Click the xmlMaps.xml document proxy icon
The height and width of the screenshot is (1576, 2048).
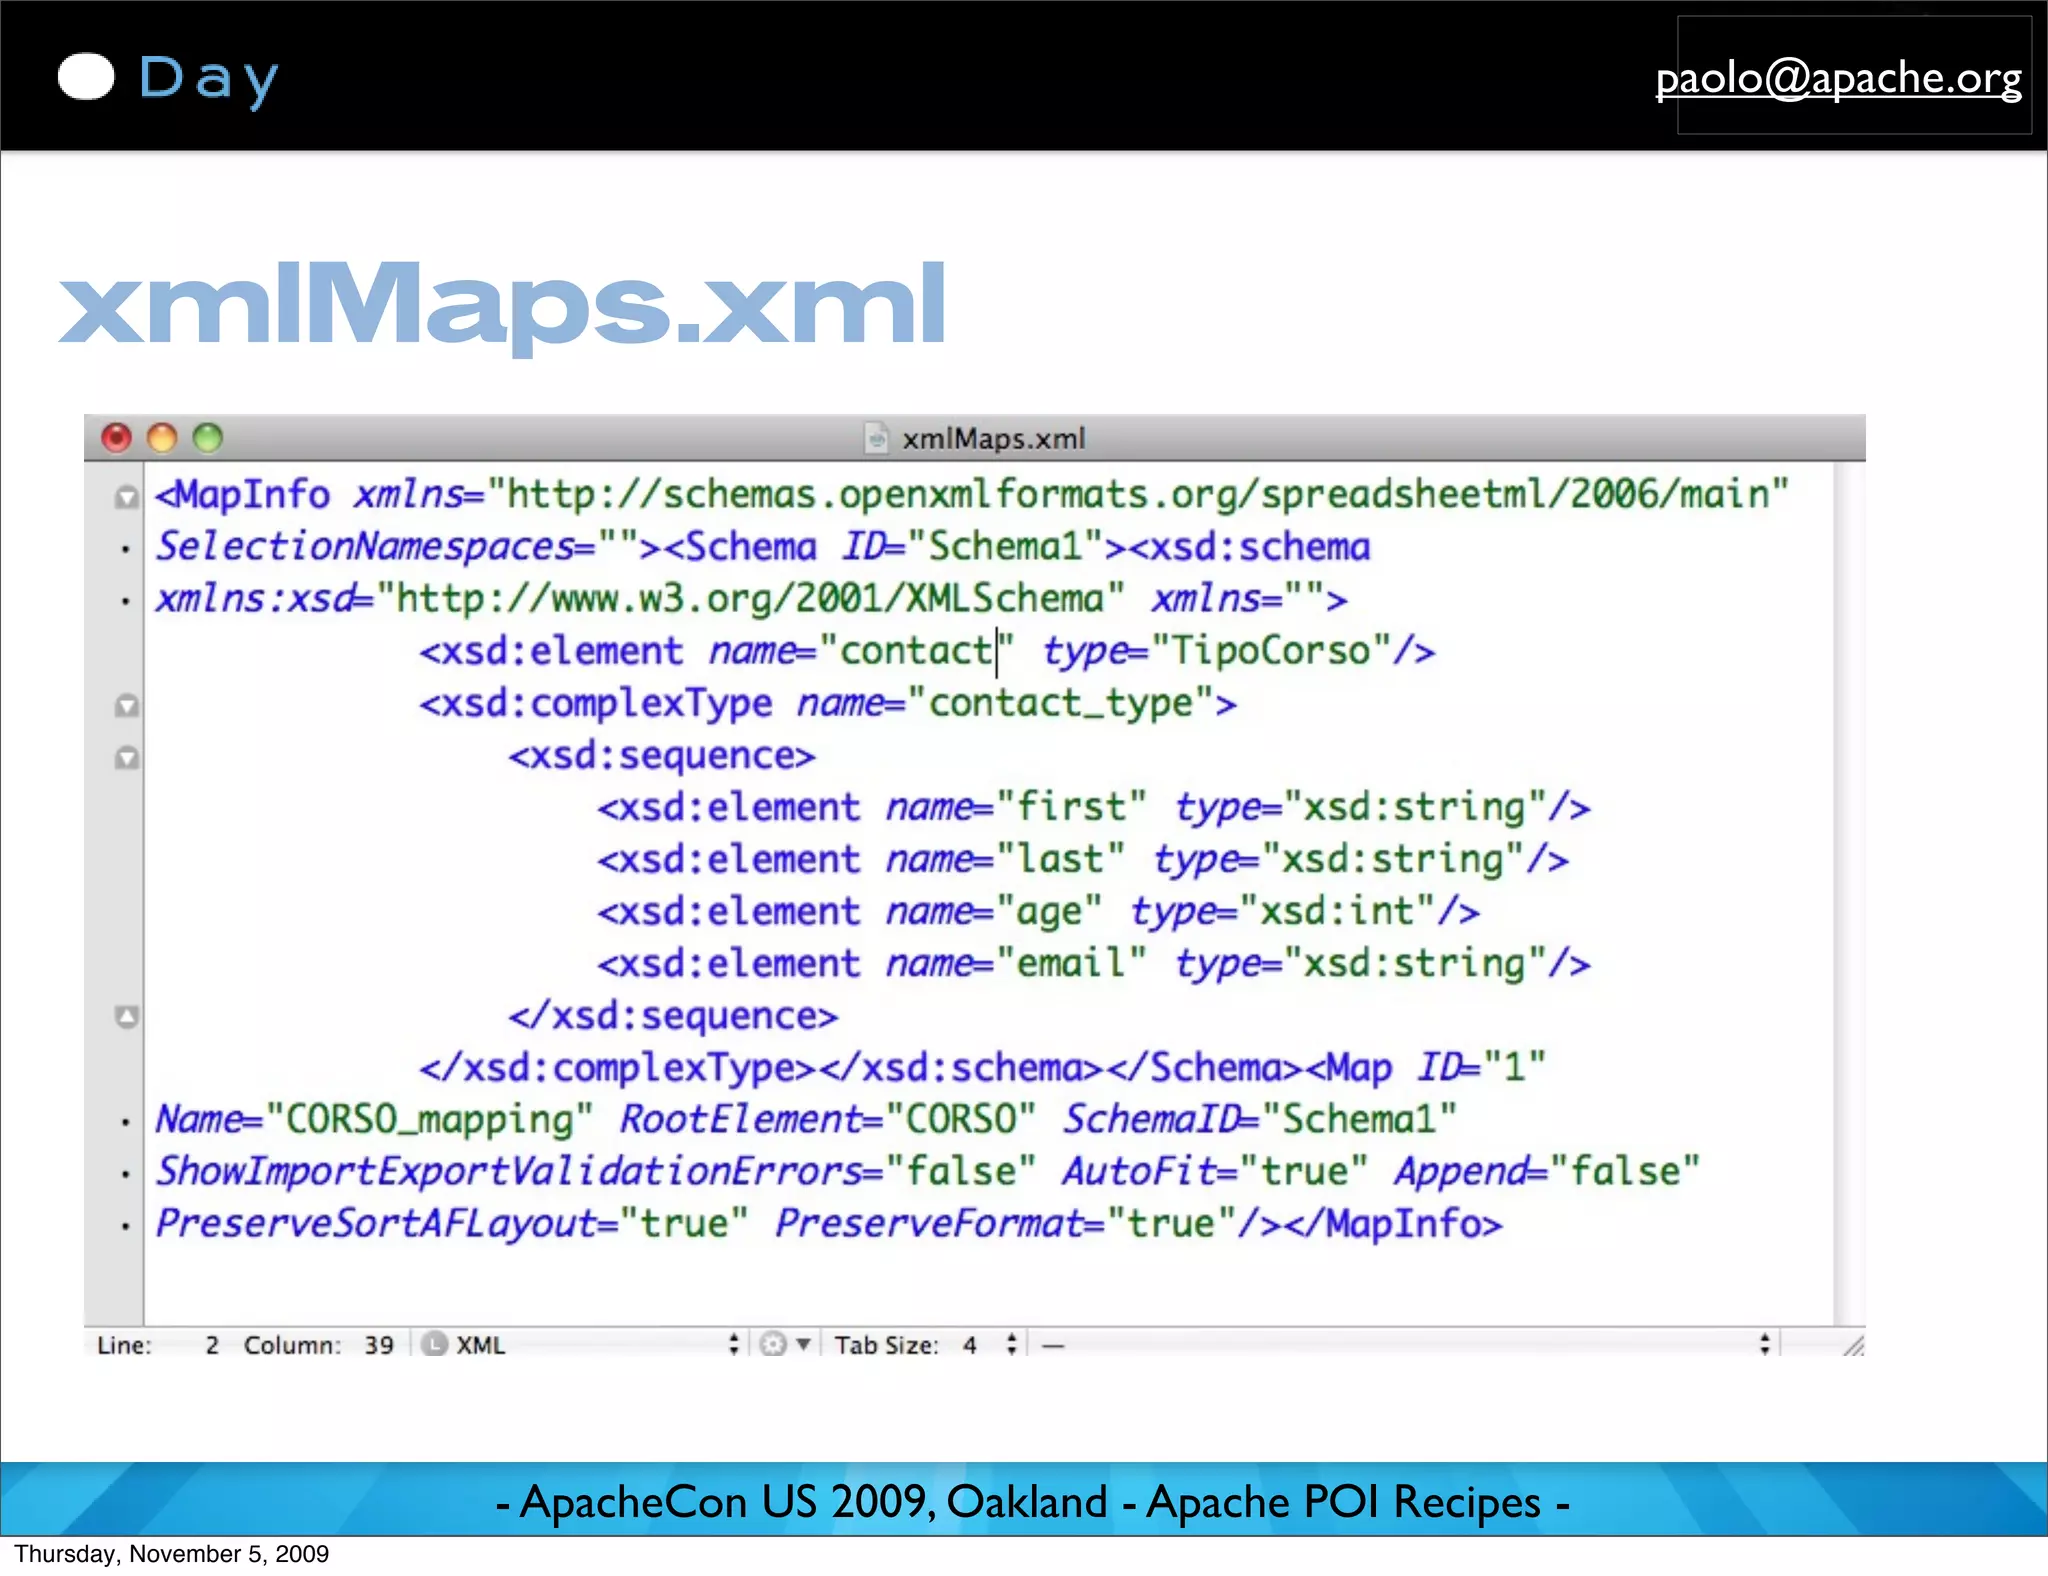(876, 438)
